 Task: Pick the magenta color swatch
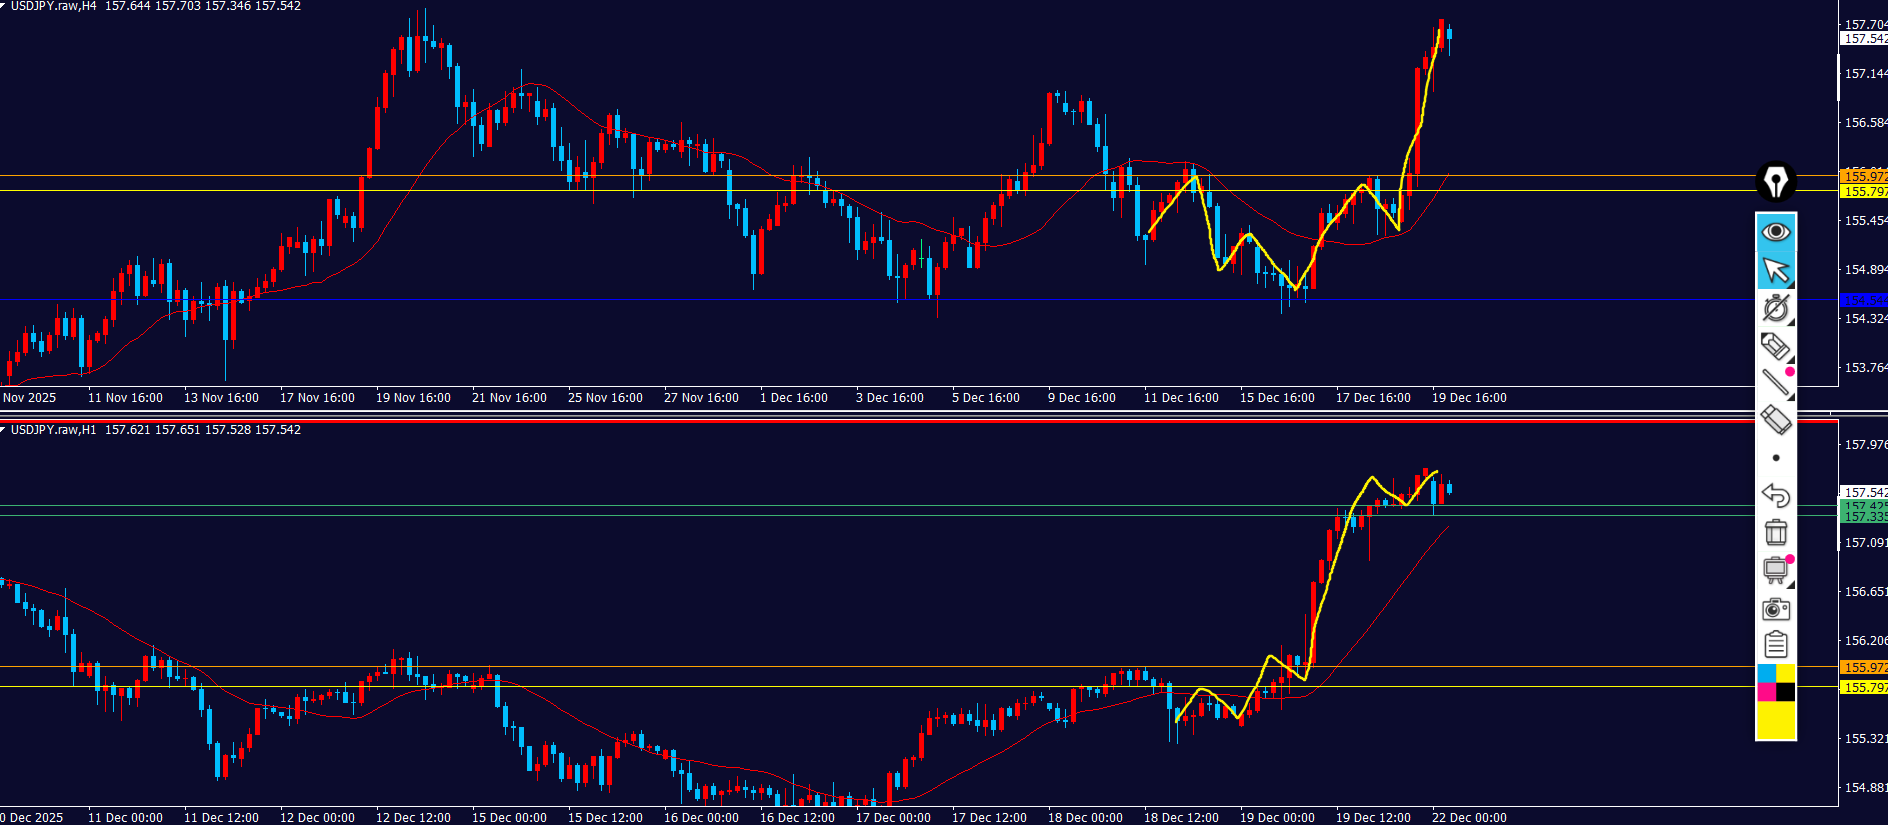click(1766, 692)
